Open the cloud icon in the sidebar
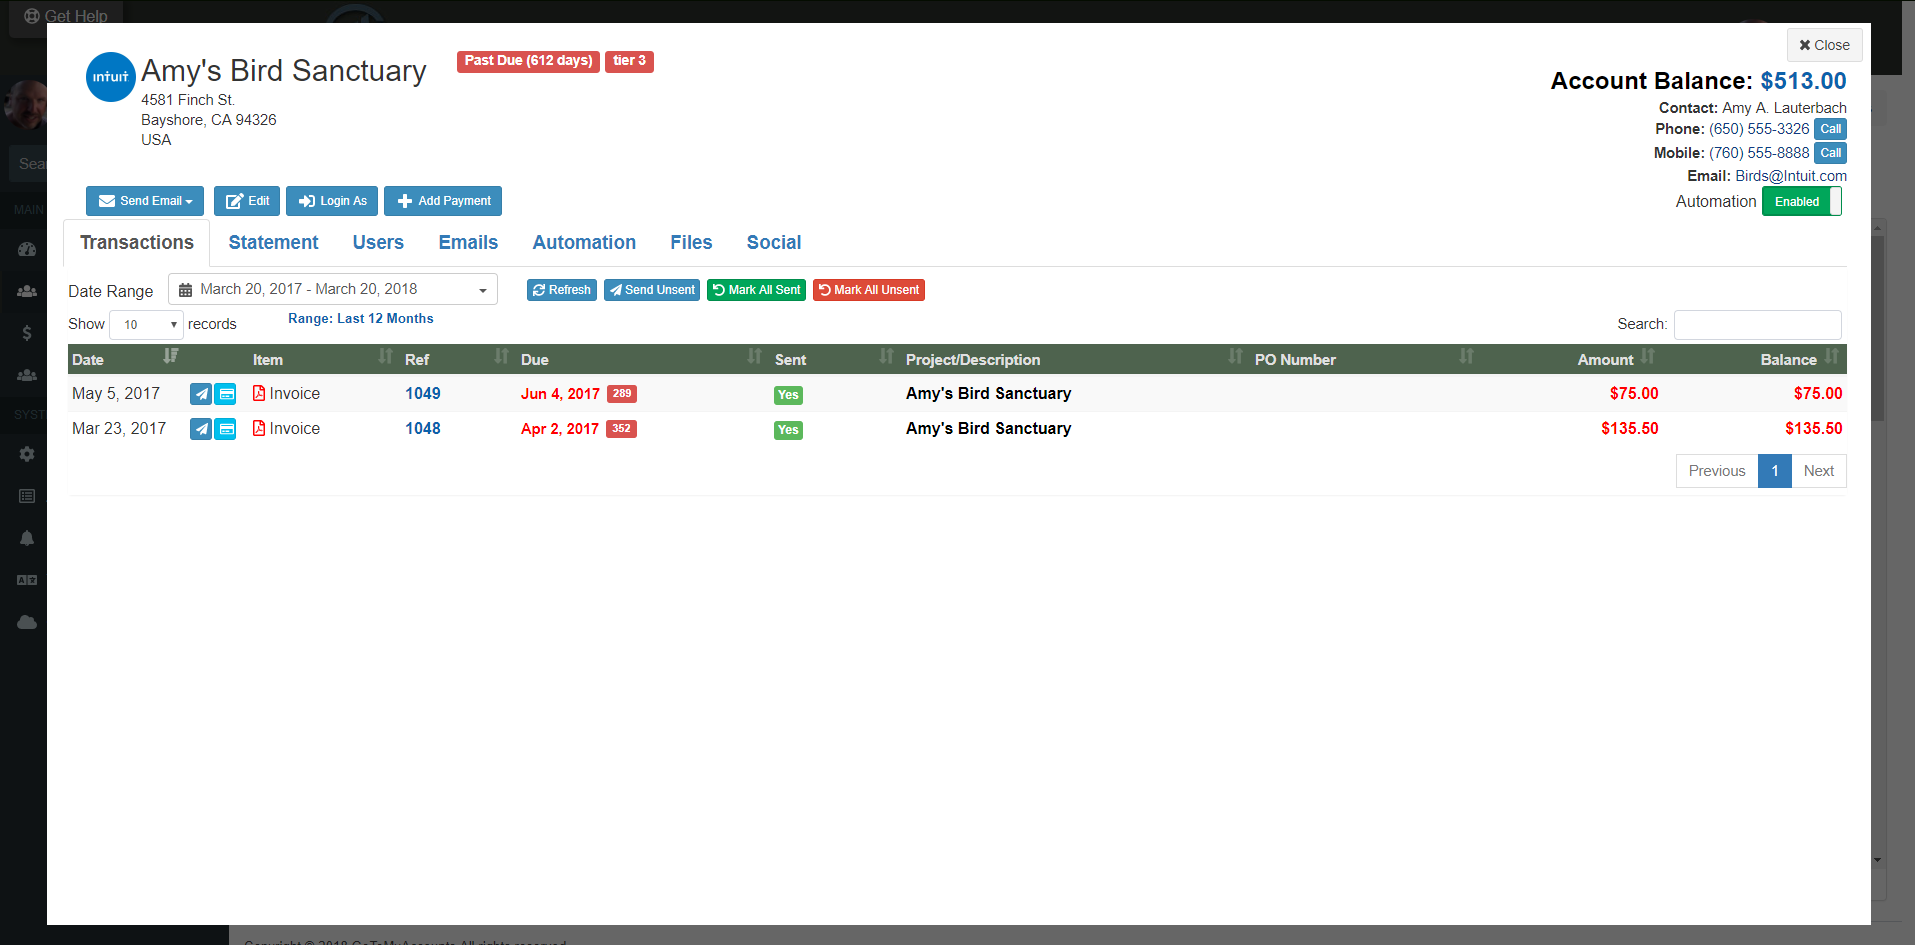 27,622
